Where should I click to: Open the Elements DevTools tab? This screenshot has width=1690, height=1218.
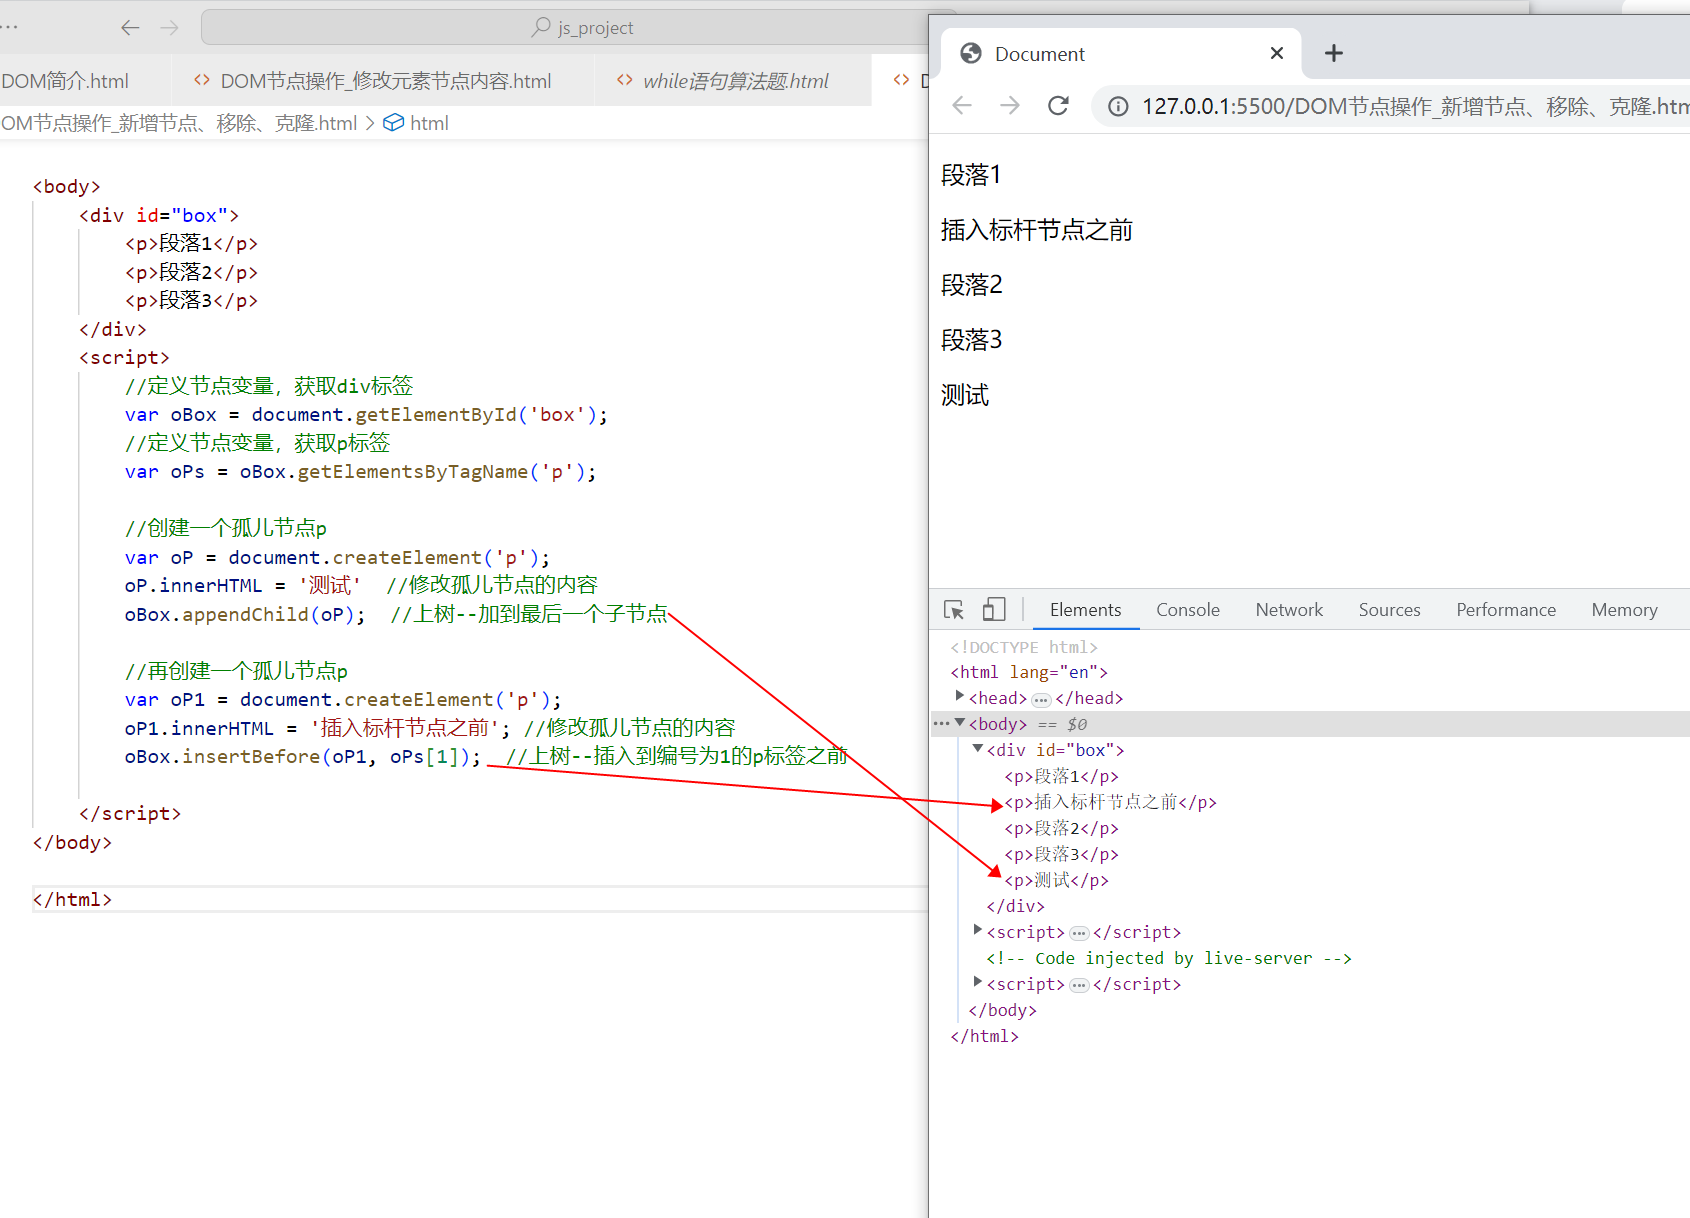tap(1085, 610)
